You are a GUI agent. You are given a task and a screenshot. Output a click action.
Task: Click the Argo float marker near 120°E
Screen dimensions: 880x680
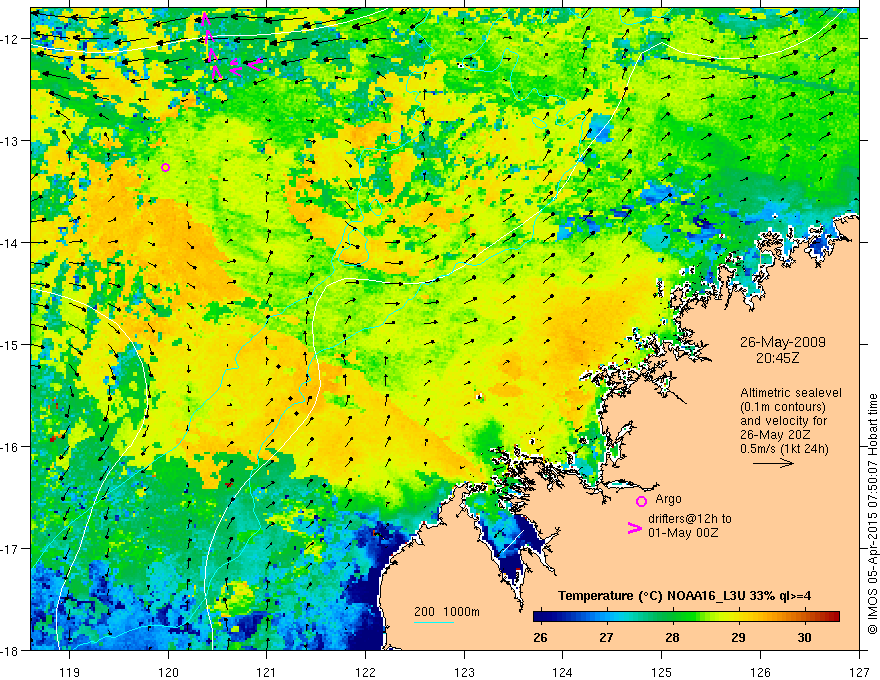(x=165, y=167)
